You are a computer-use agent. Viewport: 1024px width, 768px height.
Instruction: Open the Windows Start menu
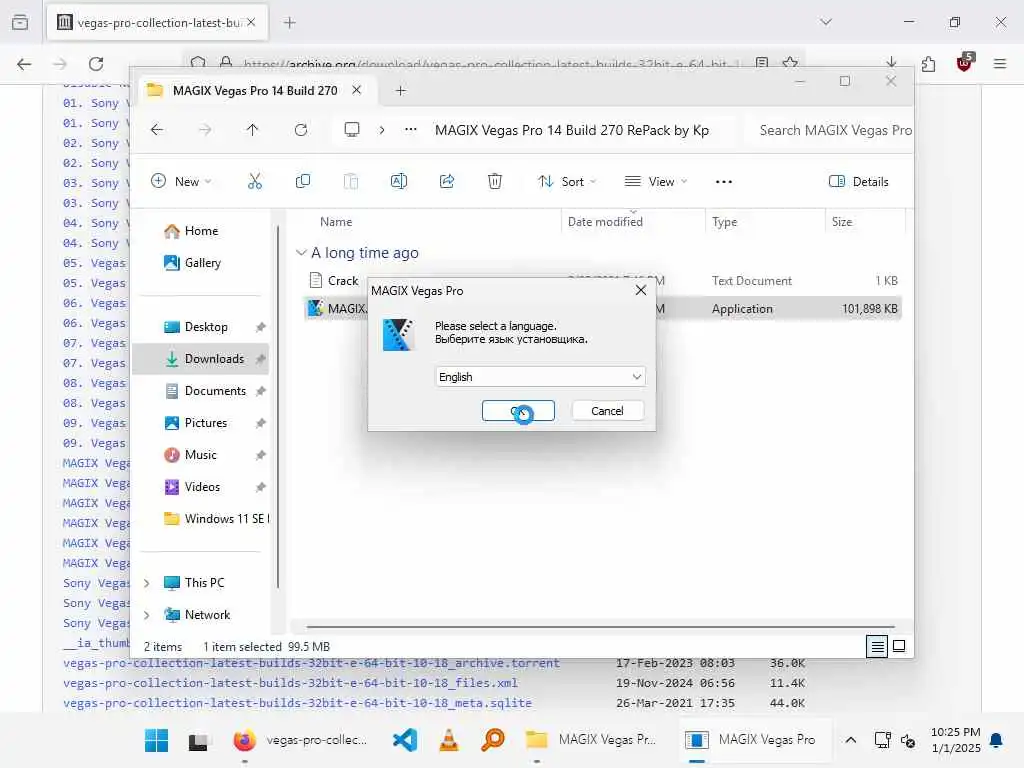[x=157, y=740]
